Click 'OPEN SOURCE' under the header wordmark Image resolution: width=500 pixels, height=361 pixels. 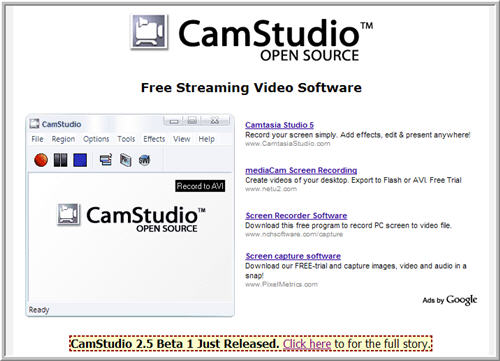pos(310,56)
